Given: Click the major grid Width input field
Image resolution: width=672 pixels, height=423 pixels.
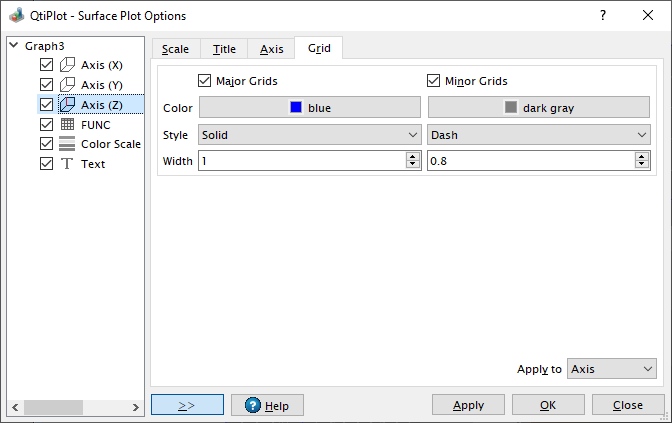Looking at the screenshot, I should tap(301, 160).
